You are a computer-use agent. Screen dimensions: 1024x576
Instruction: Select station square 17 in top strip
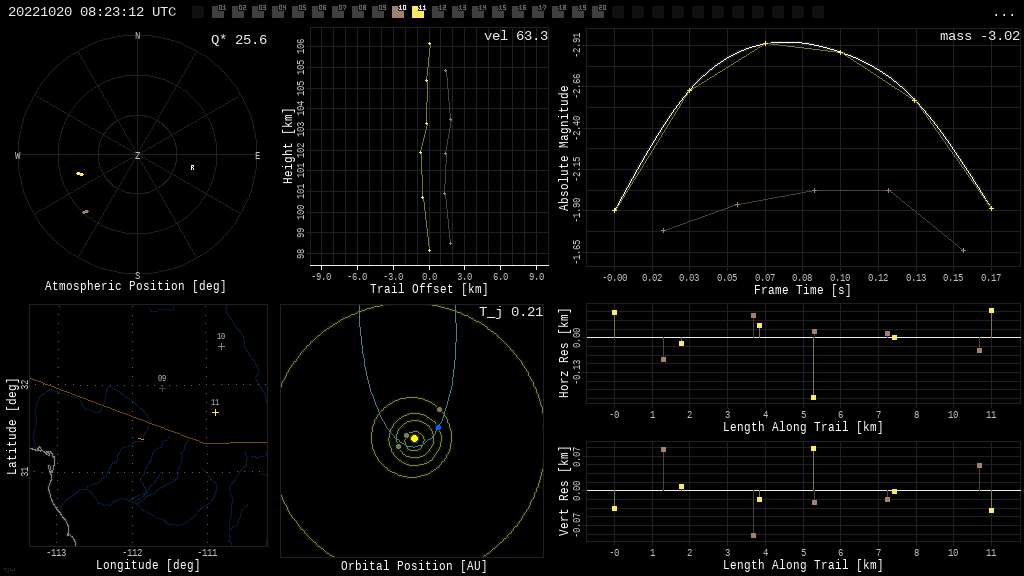pyautogui.click(x=537, y=12)
